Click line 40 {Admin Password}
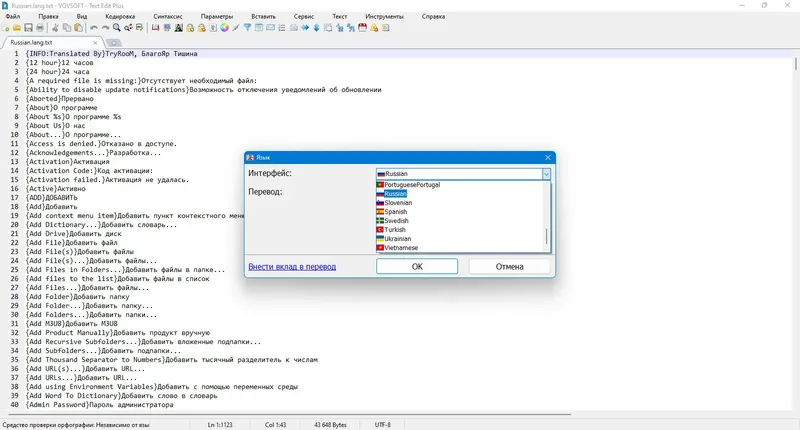800x430 pixels. click(99, 404)
